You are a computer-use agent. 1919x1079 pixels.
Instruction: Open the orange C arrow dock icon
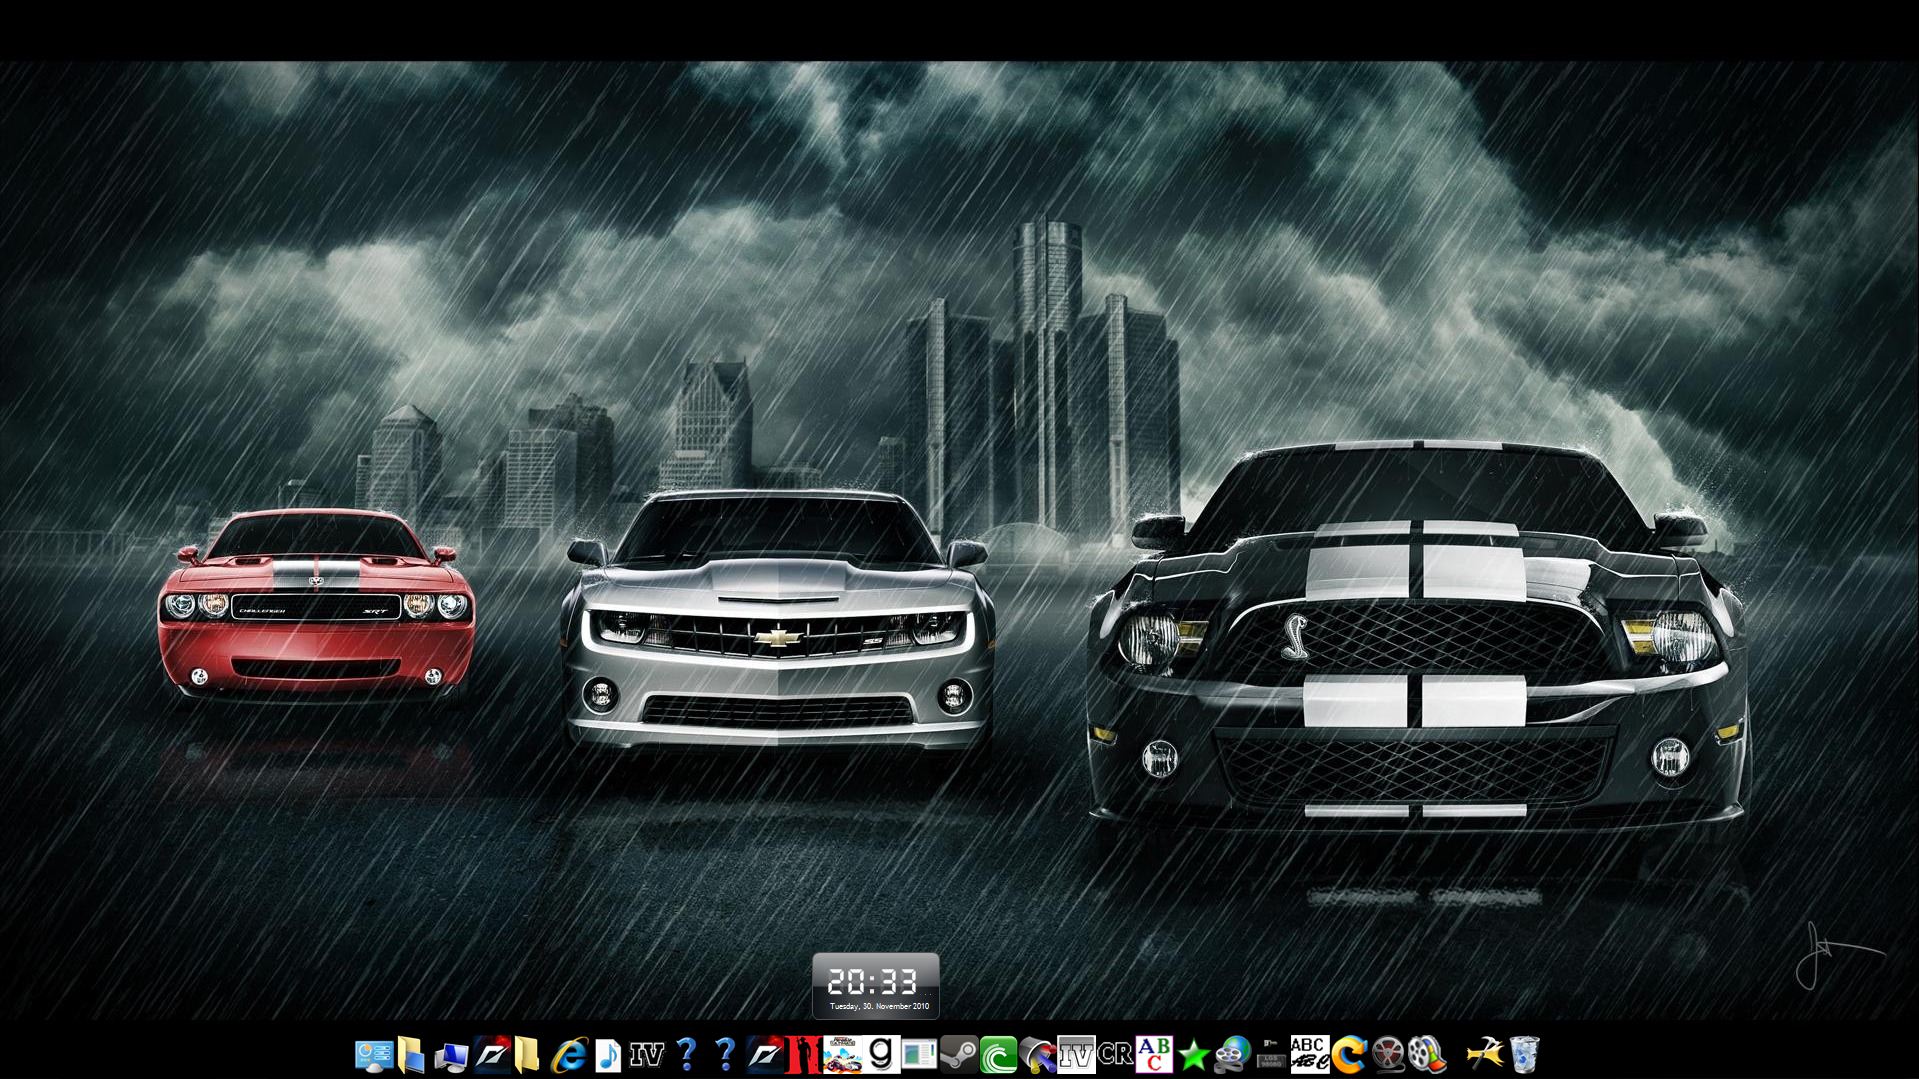[x=1349, y=1055]
